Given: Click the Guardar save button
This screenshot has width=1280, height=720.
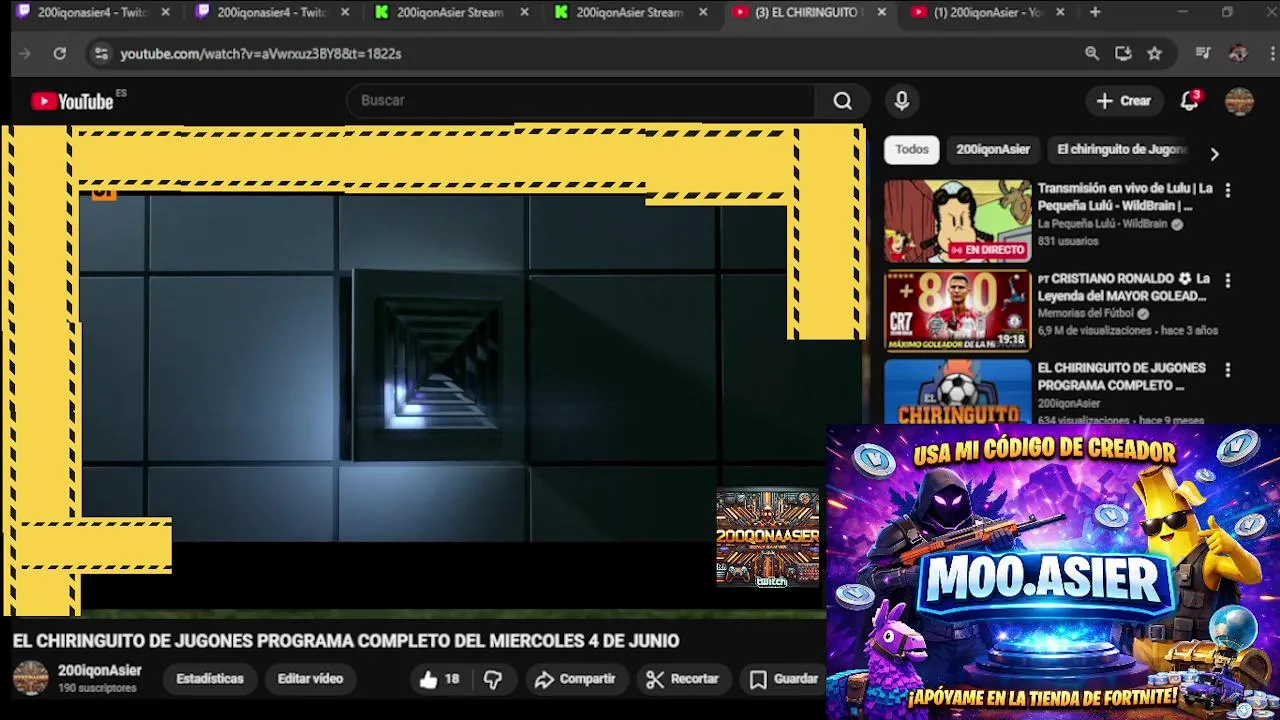Looking at the screenshot, I should (783, 679).
